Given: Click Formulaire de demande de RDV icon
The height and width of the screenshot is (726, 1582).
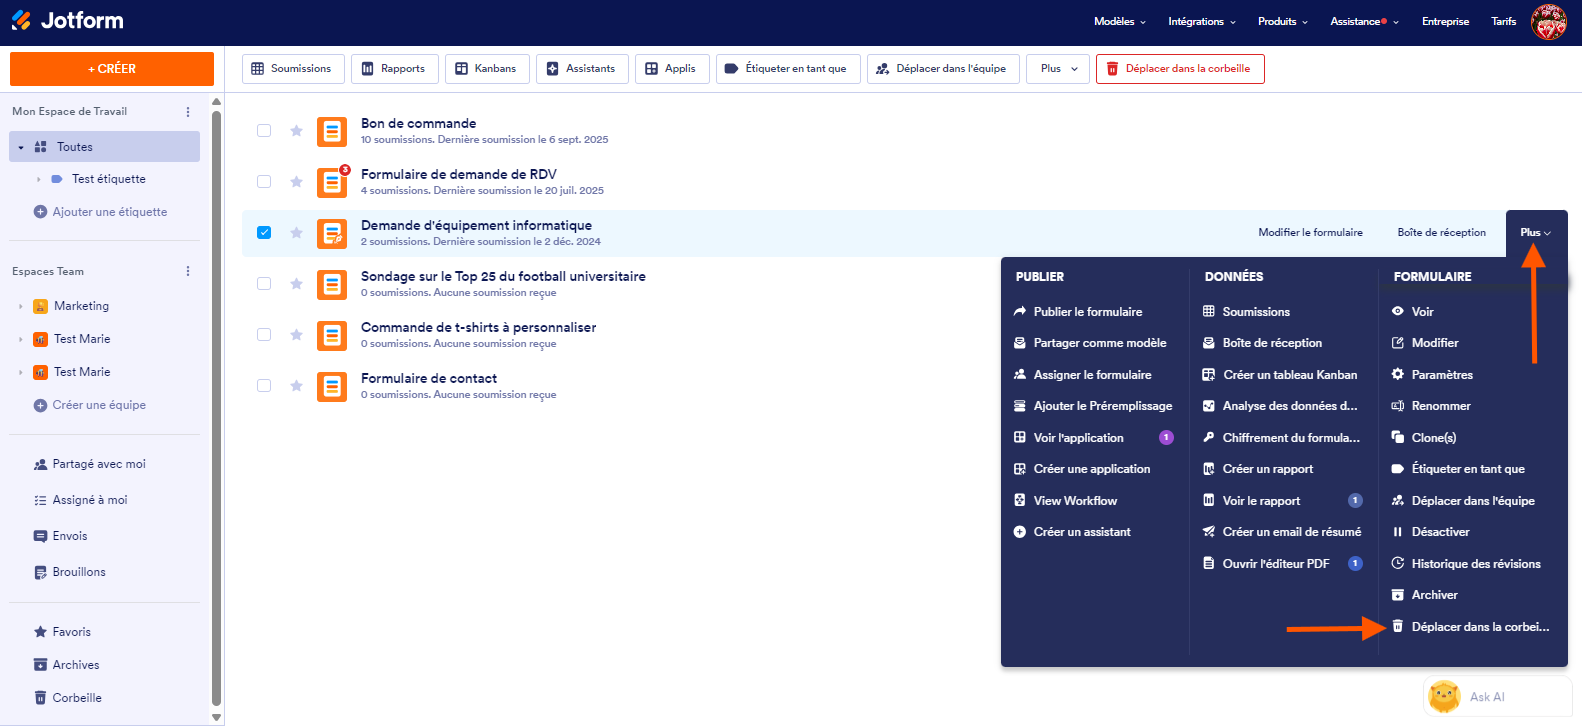Looking at the screenshot, I should 332,182.
